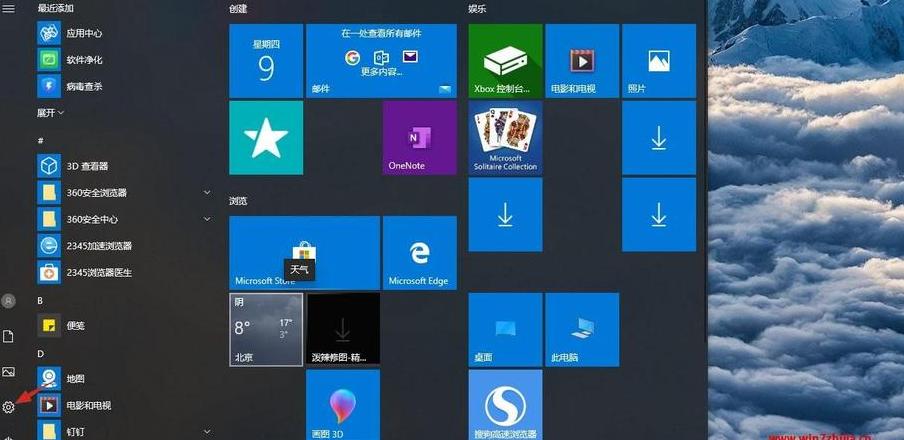
Task: Open the 邮件 mail tile
Action: 381,61
